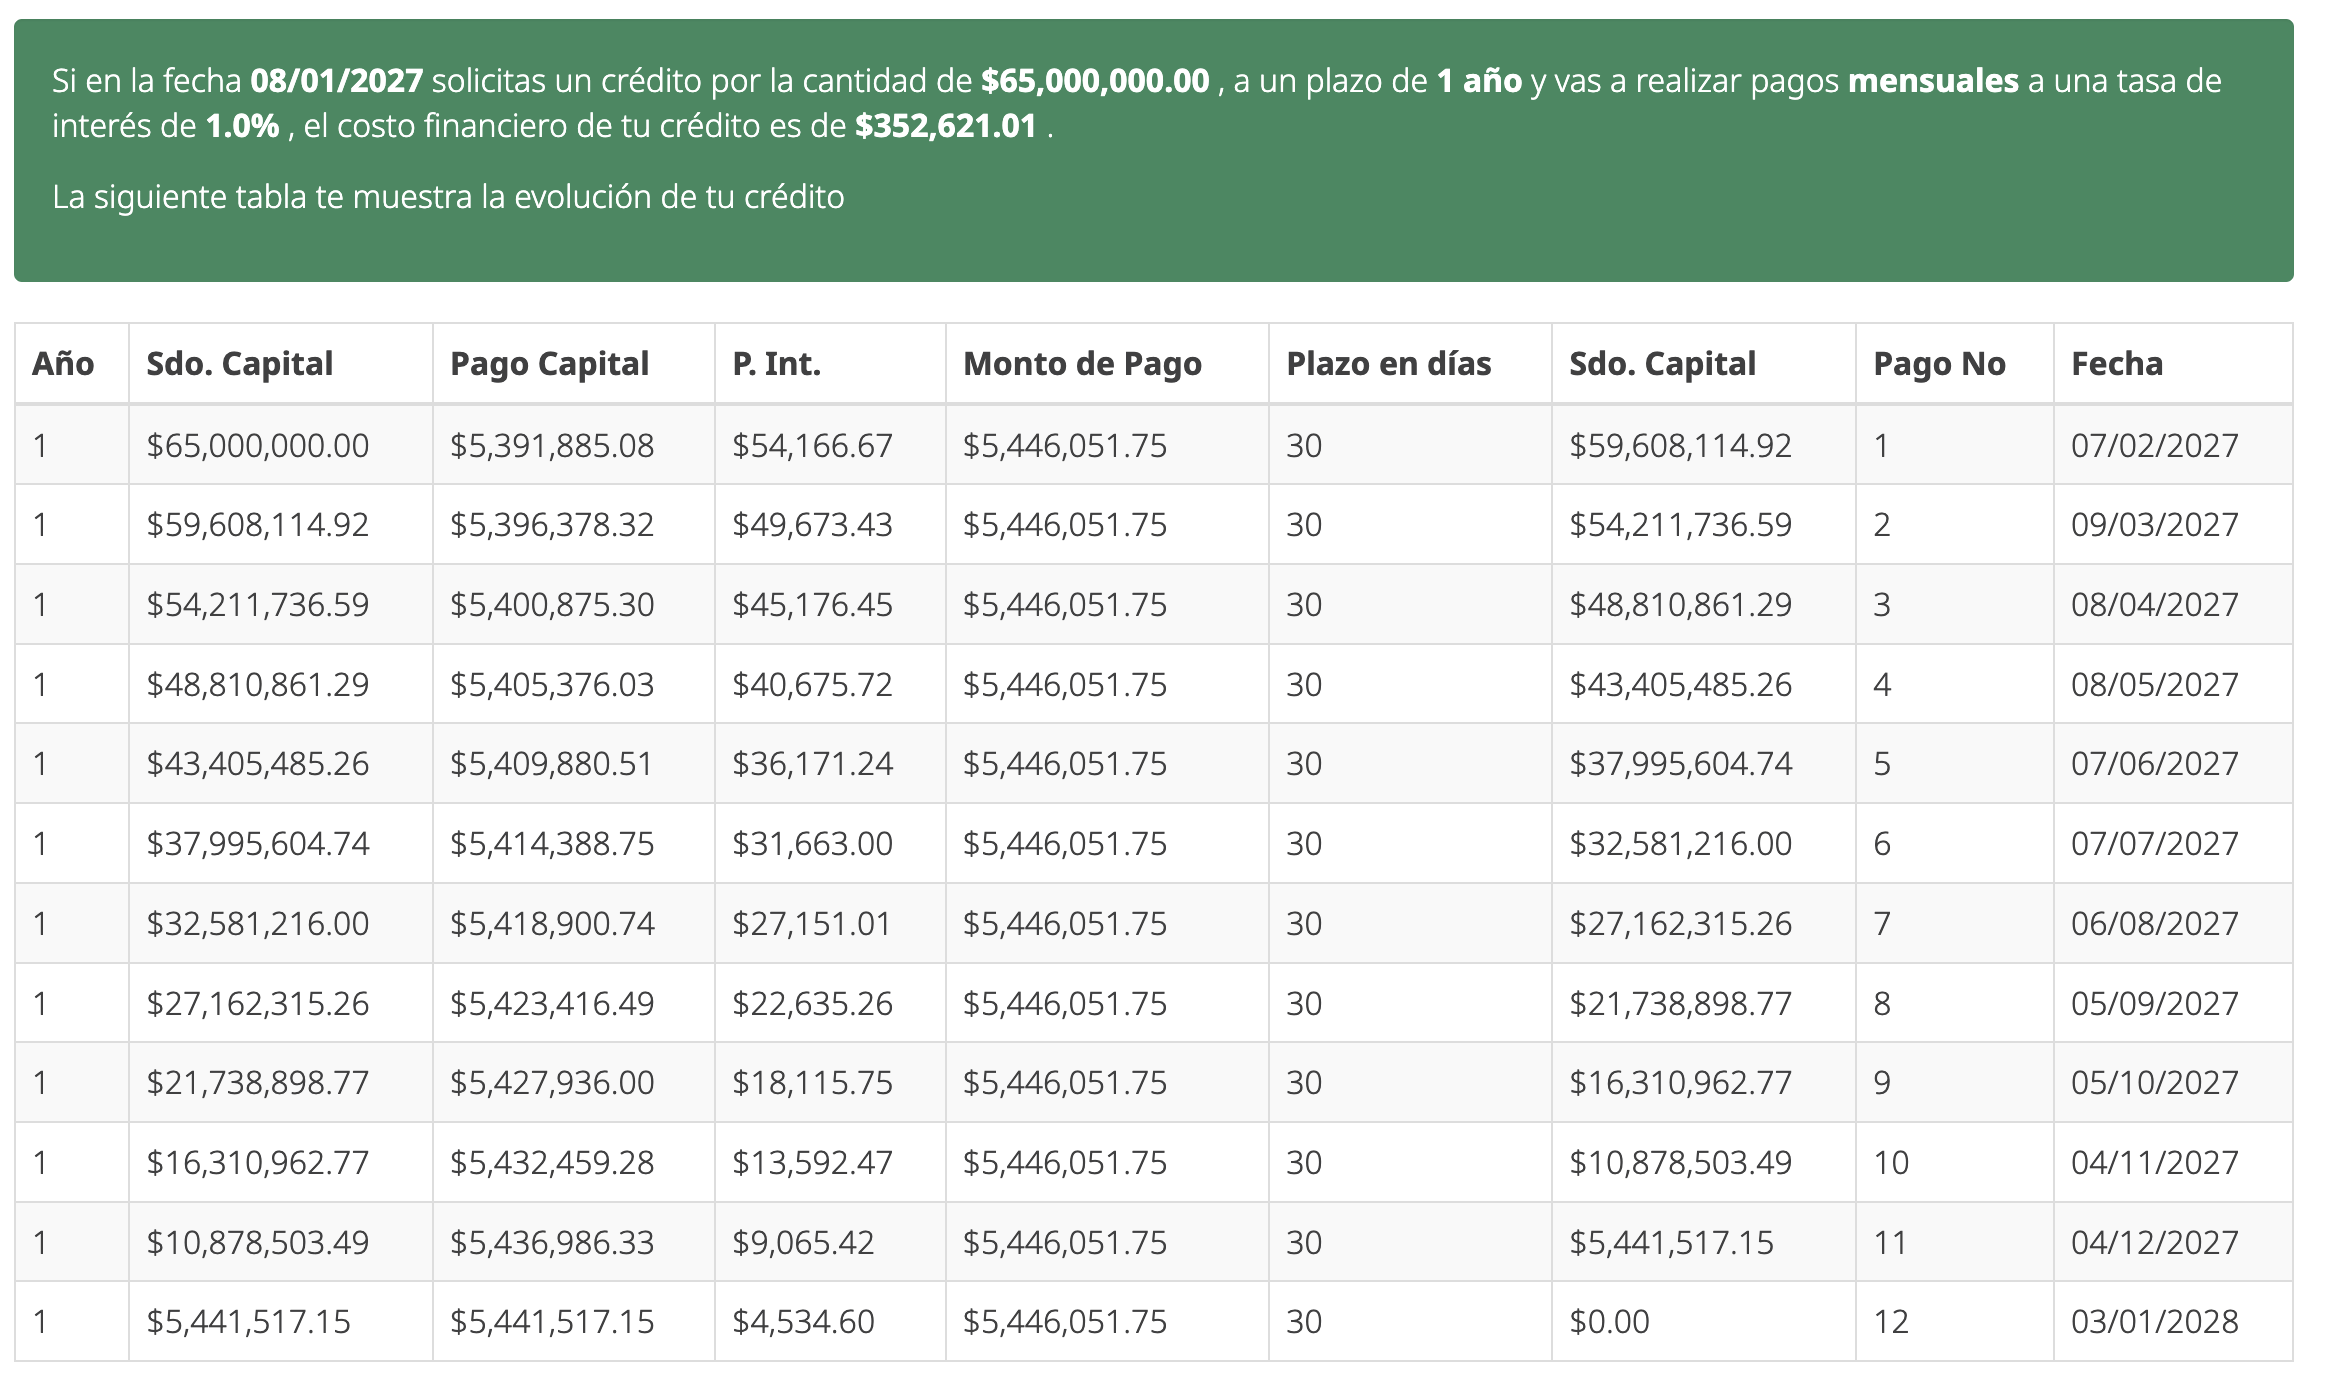Image resolution: width=2328 pixels, height=1382 pixels.
Task: Click the word mensuales in the banner
Action: (1933, 81)
